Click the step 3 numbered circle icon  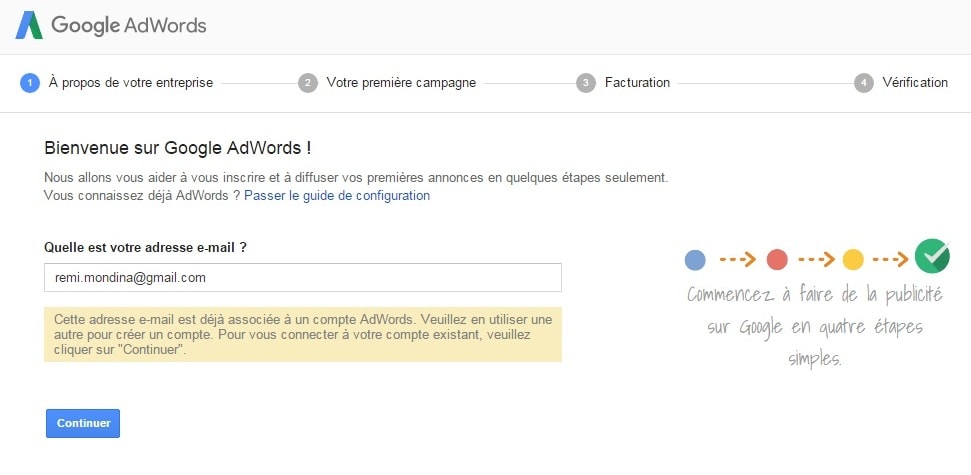point(586,82)
